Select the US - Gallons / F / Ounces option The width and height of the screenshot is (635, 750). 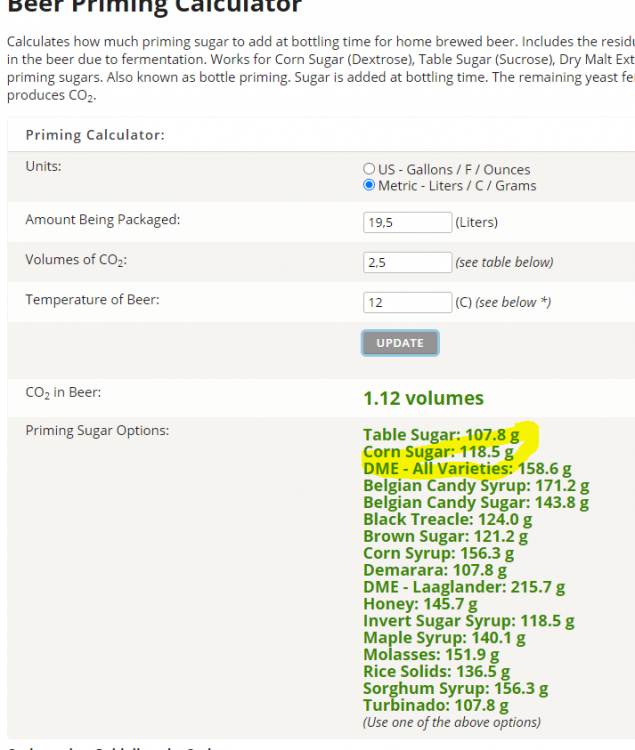pos(369,170)
